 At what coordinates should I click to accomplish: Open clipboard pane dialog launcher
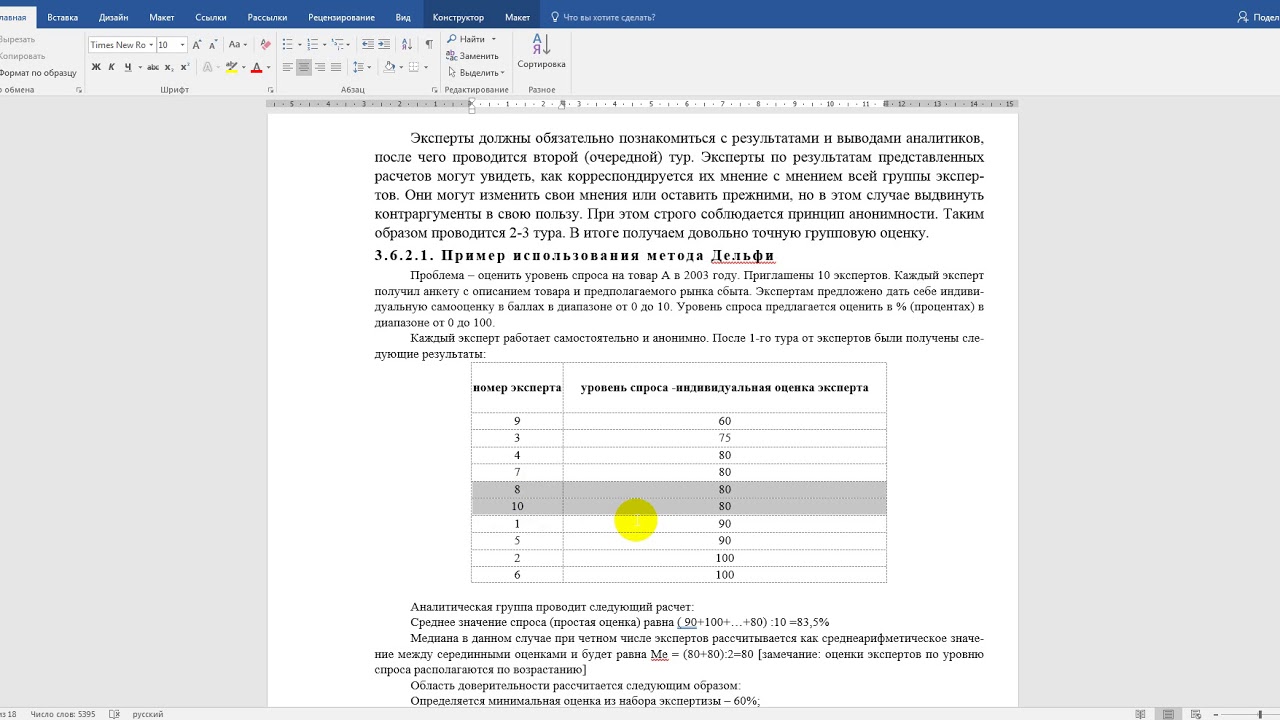(79, 90)
